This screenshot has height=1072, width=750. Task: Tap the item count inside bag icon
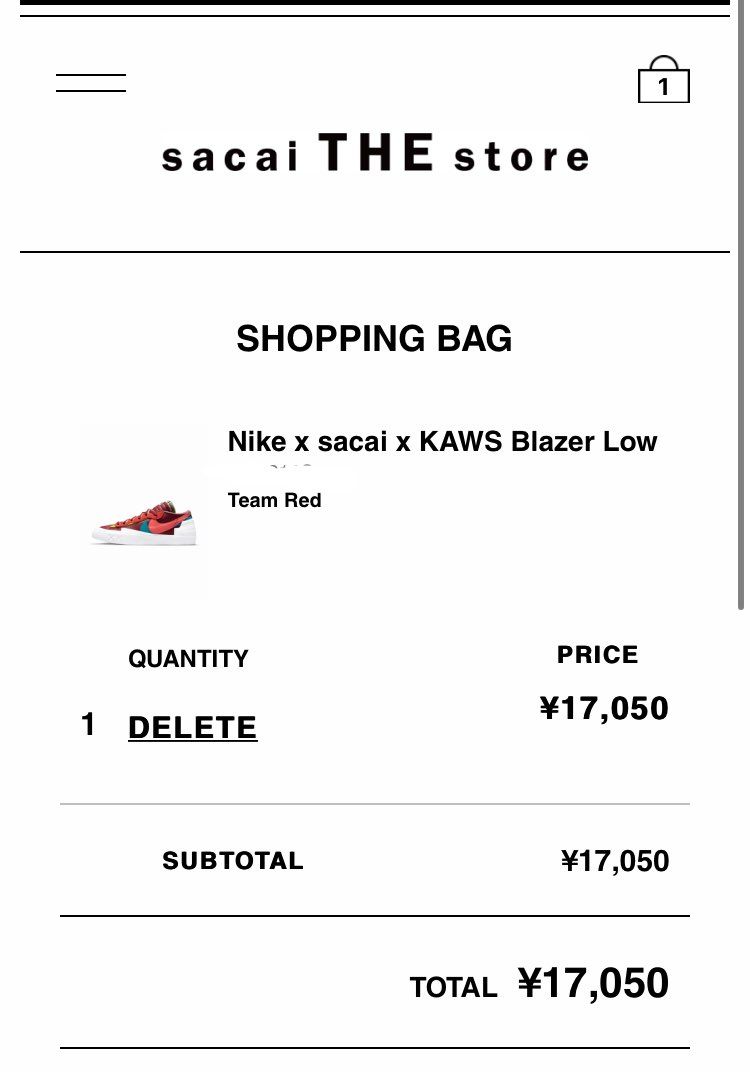(x=663, y=87)
